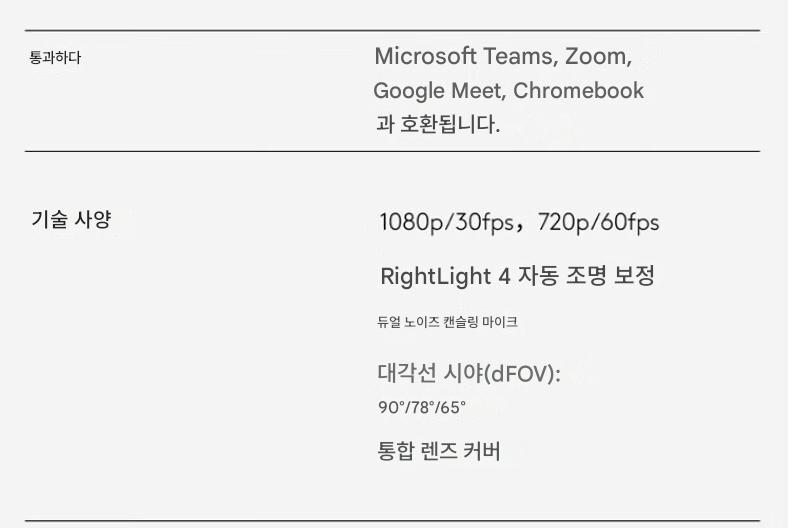Click the word "Zoom"
Screen dimensions: 790x528
(596, 56)
